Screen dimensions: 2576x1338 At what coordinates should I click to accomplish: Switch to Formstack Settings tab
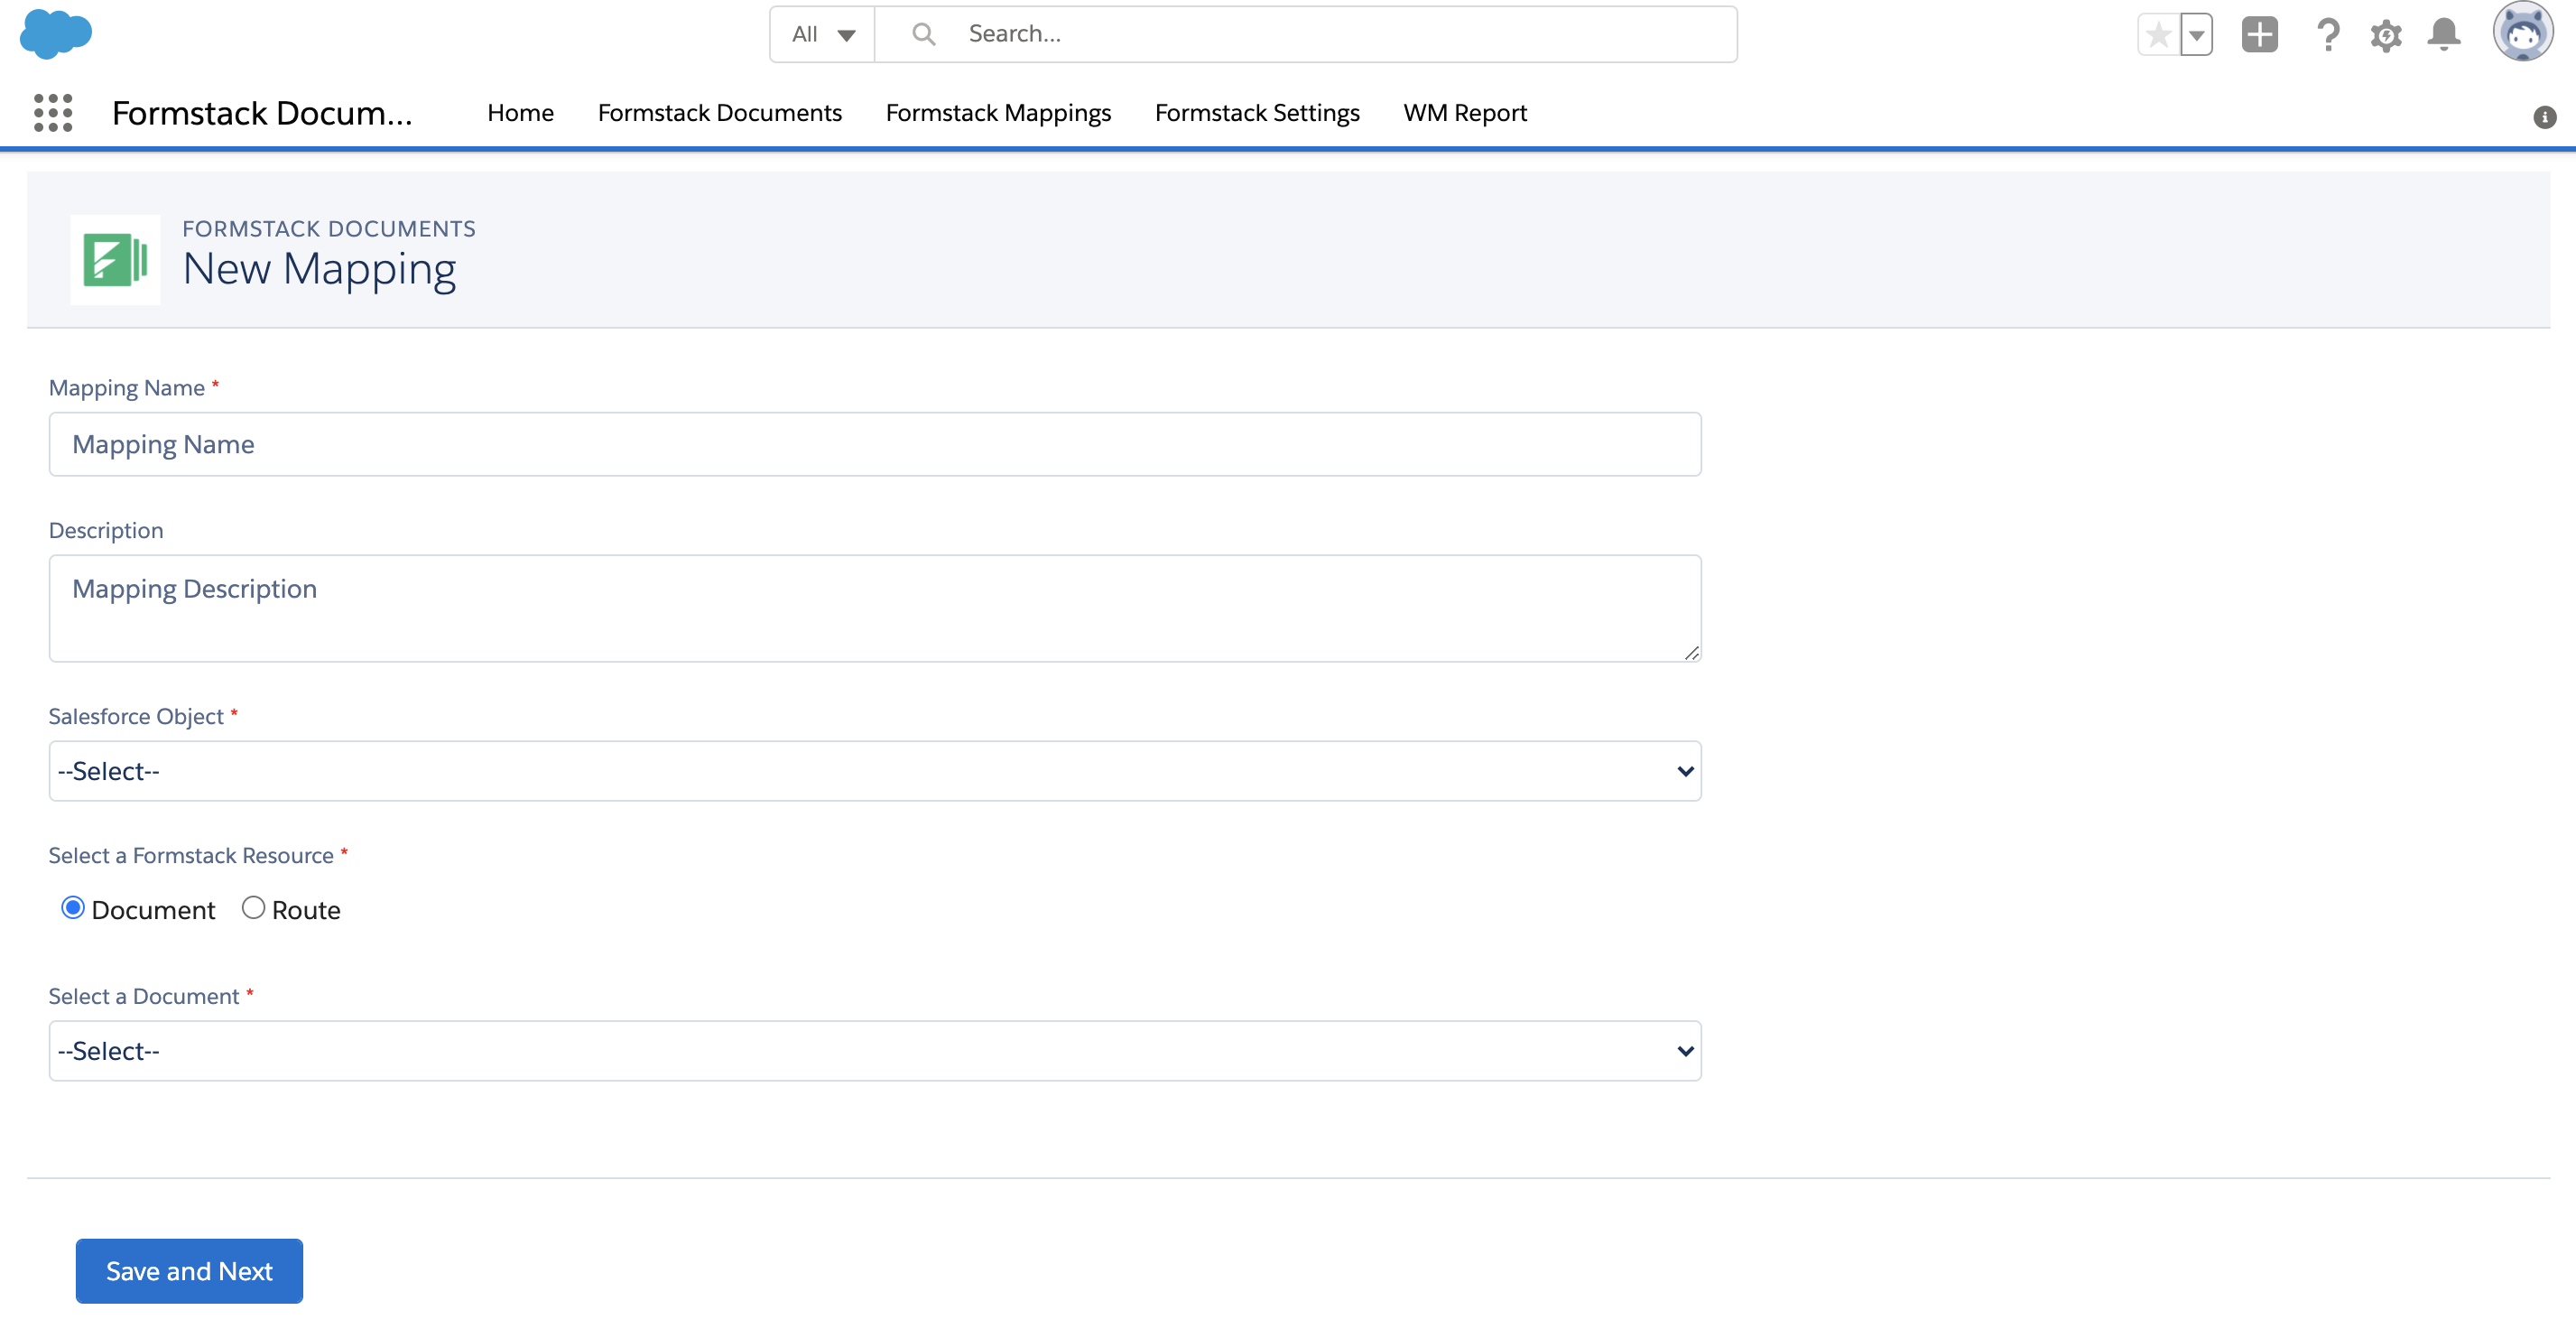[x=1256, y=113]
